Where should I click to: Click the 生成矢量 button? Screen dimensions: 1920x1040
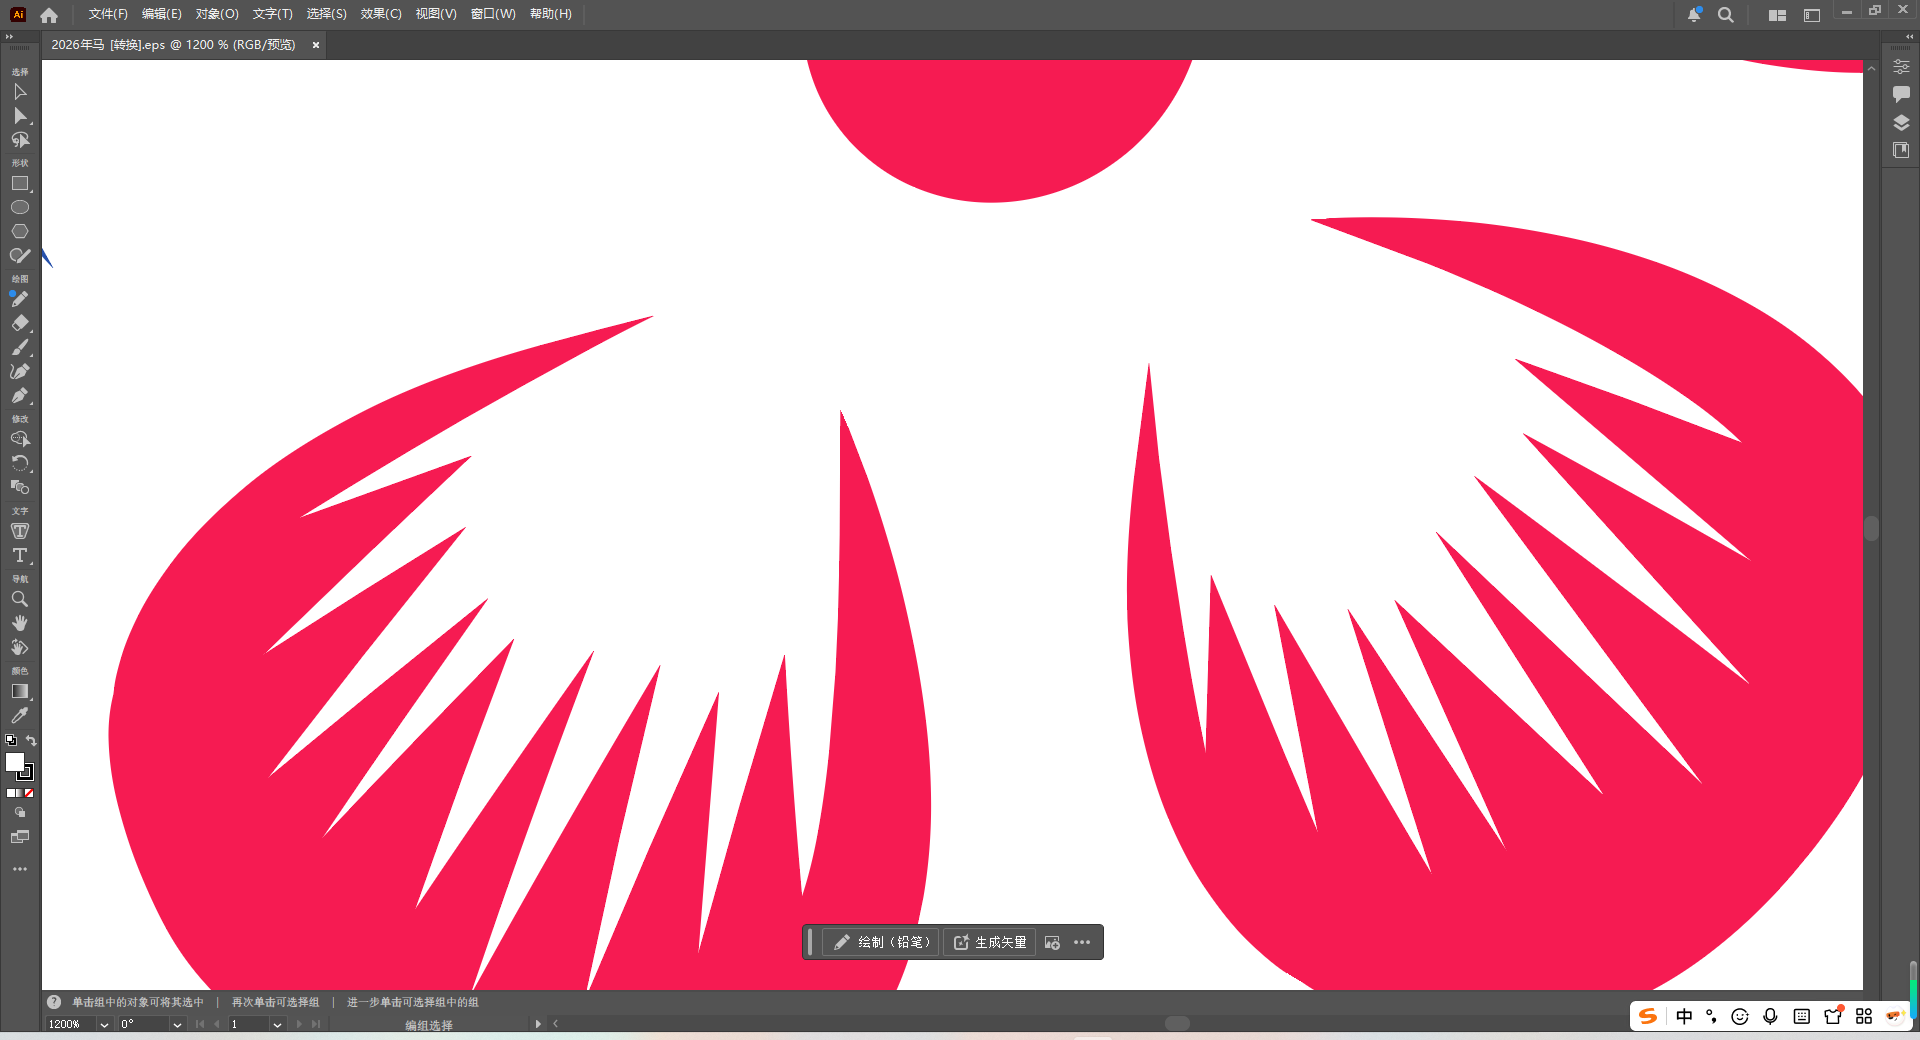click(x=990, y=942)
